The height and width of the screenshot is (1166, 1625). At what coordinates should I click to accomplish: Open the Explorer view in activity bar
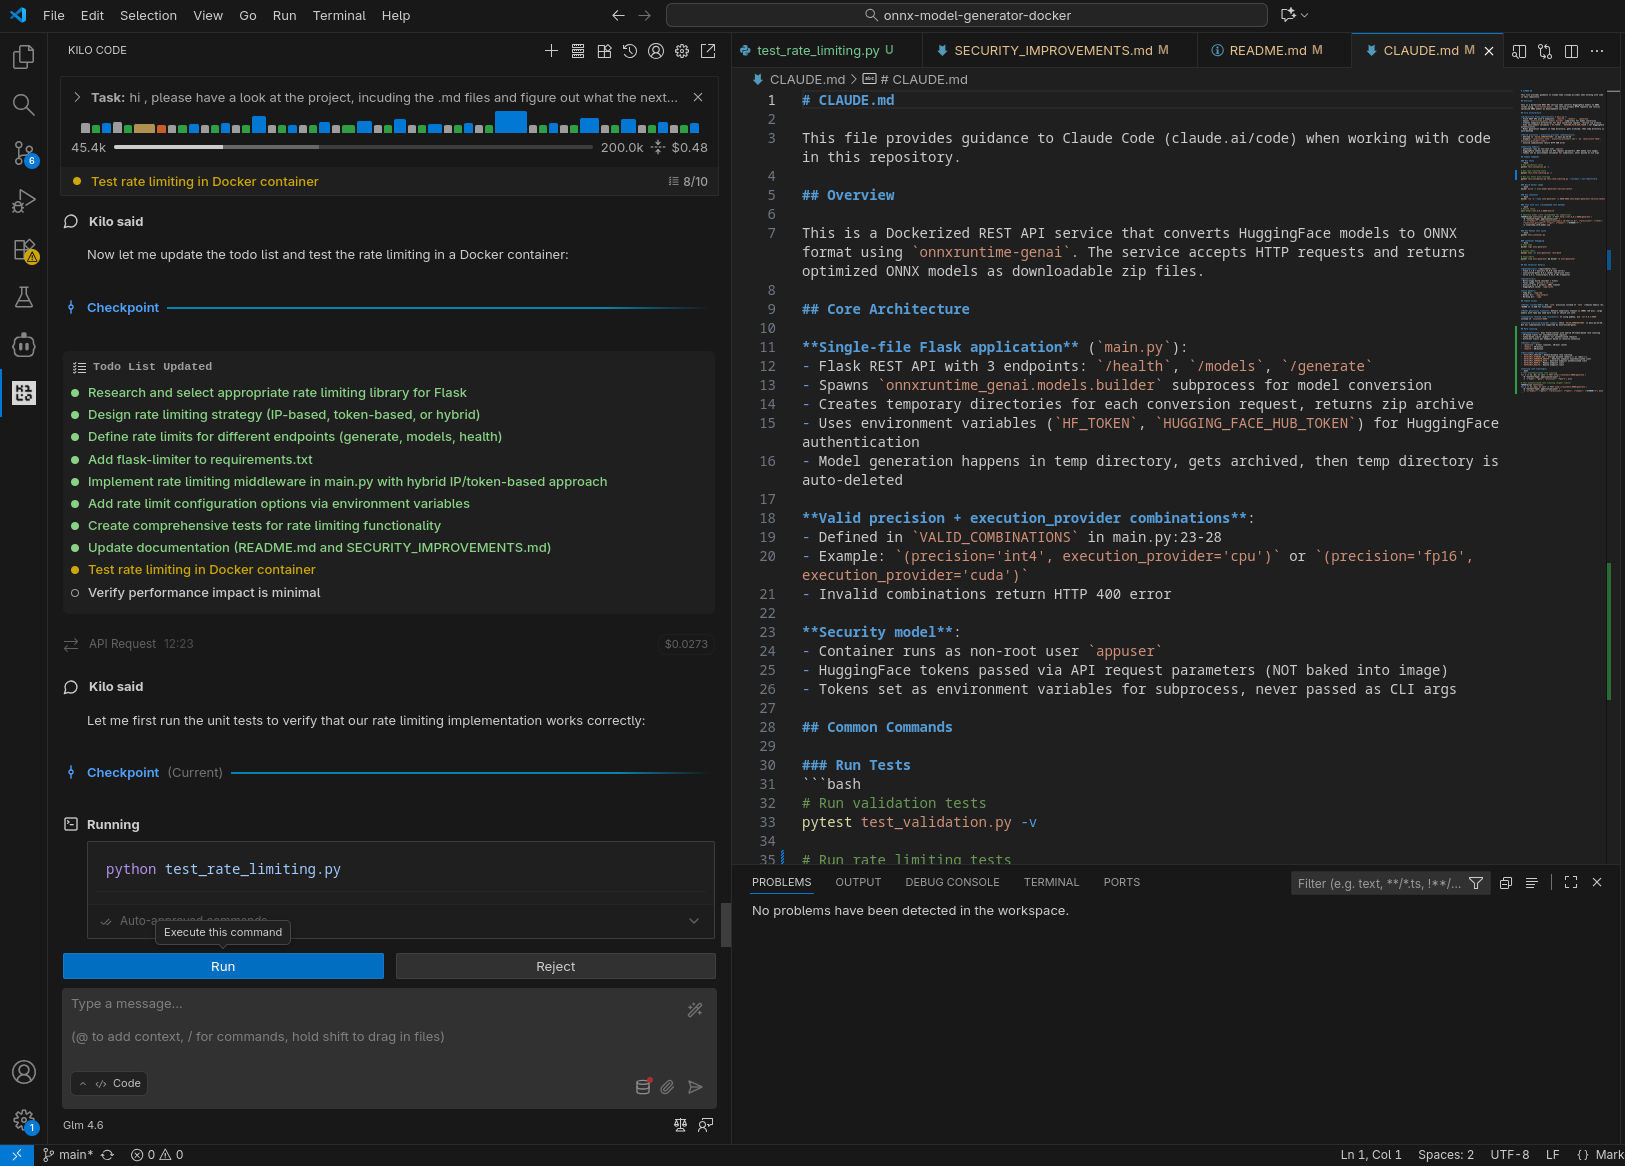point(23,57)
